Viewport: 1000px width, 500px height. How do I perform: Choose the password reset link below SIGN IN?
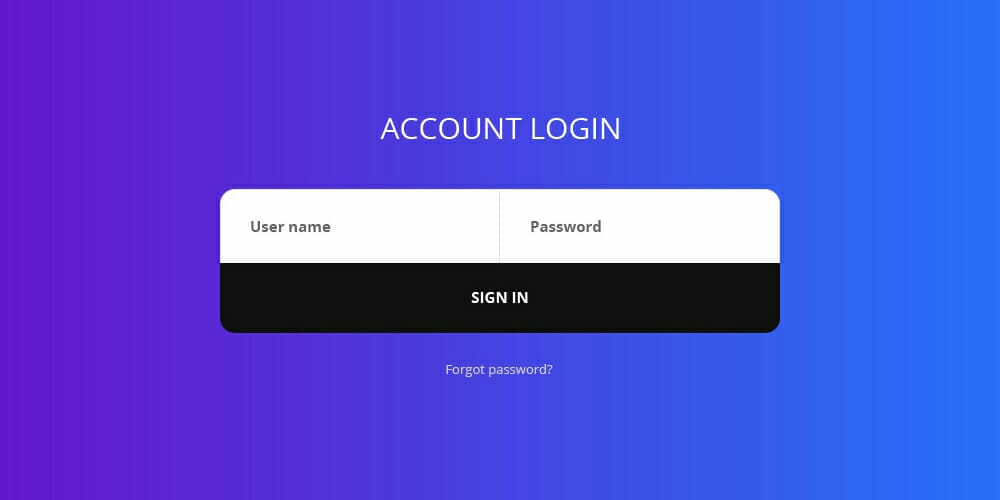coord(499,370)
